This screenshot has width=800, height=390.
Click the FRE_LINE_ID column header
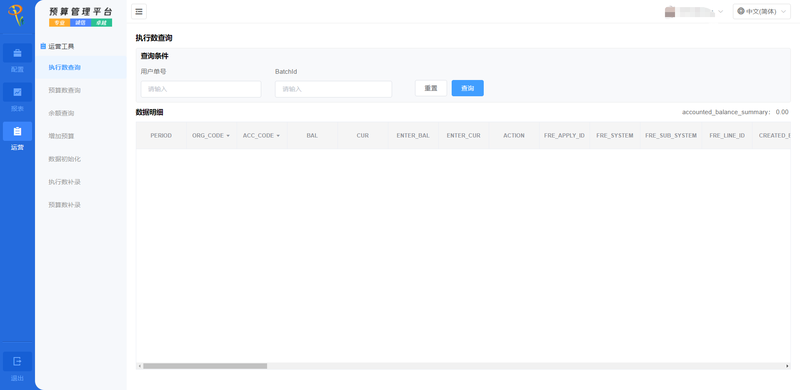(x=727, y=136)
